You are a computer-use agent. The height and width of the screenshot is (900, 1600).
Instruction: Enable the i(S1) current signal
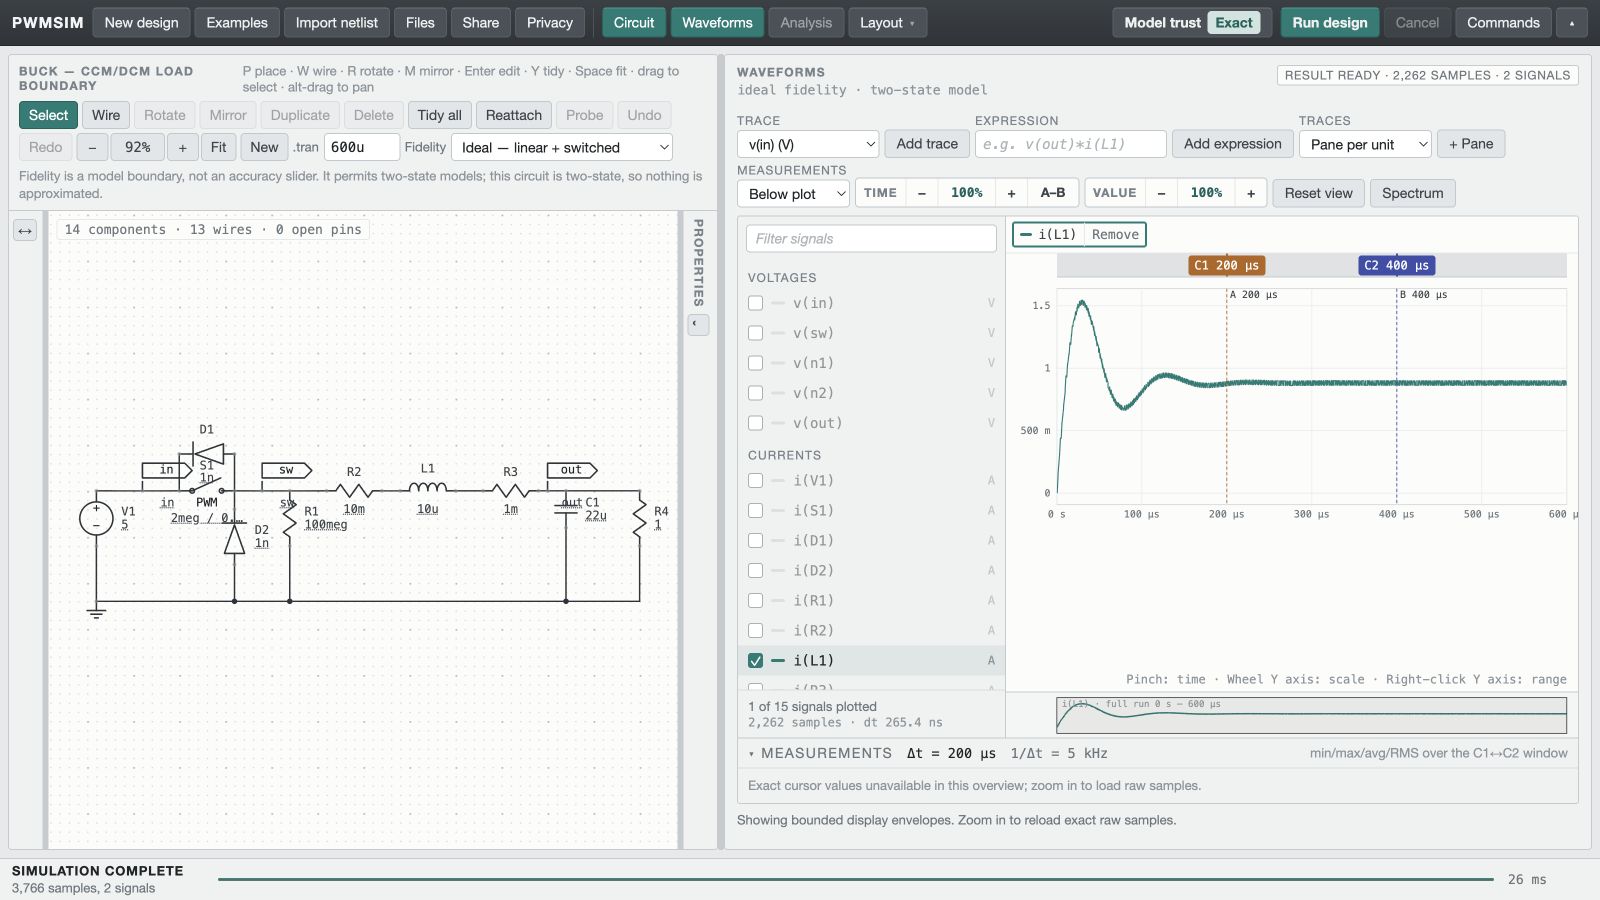(755, 511)
